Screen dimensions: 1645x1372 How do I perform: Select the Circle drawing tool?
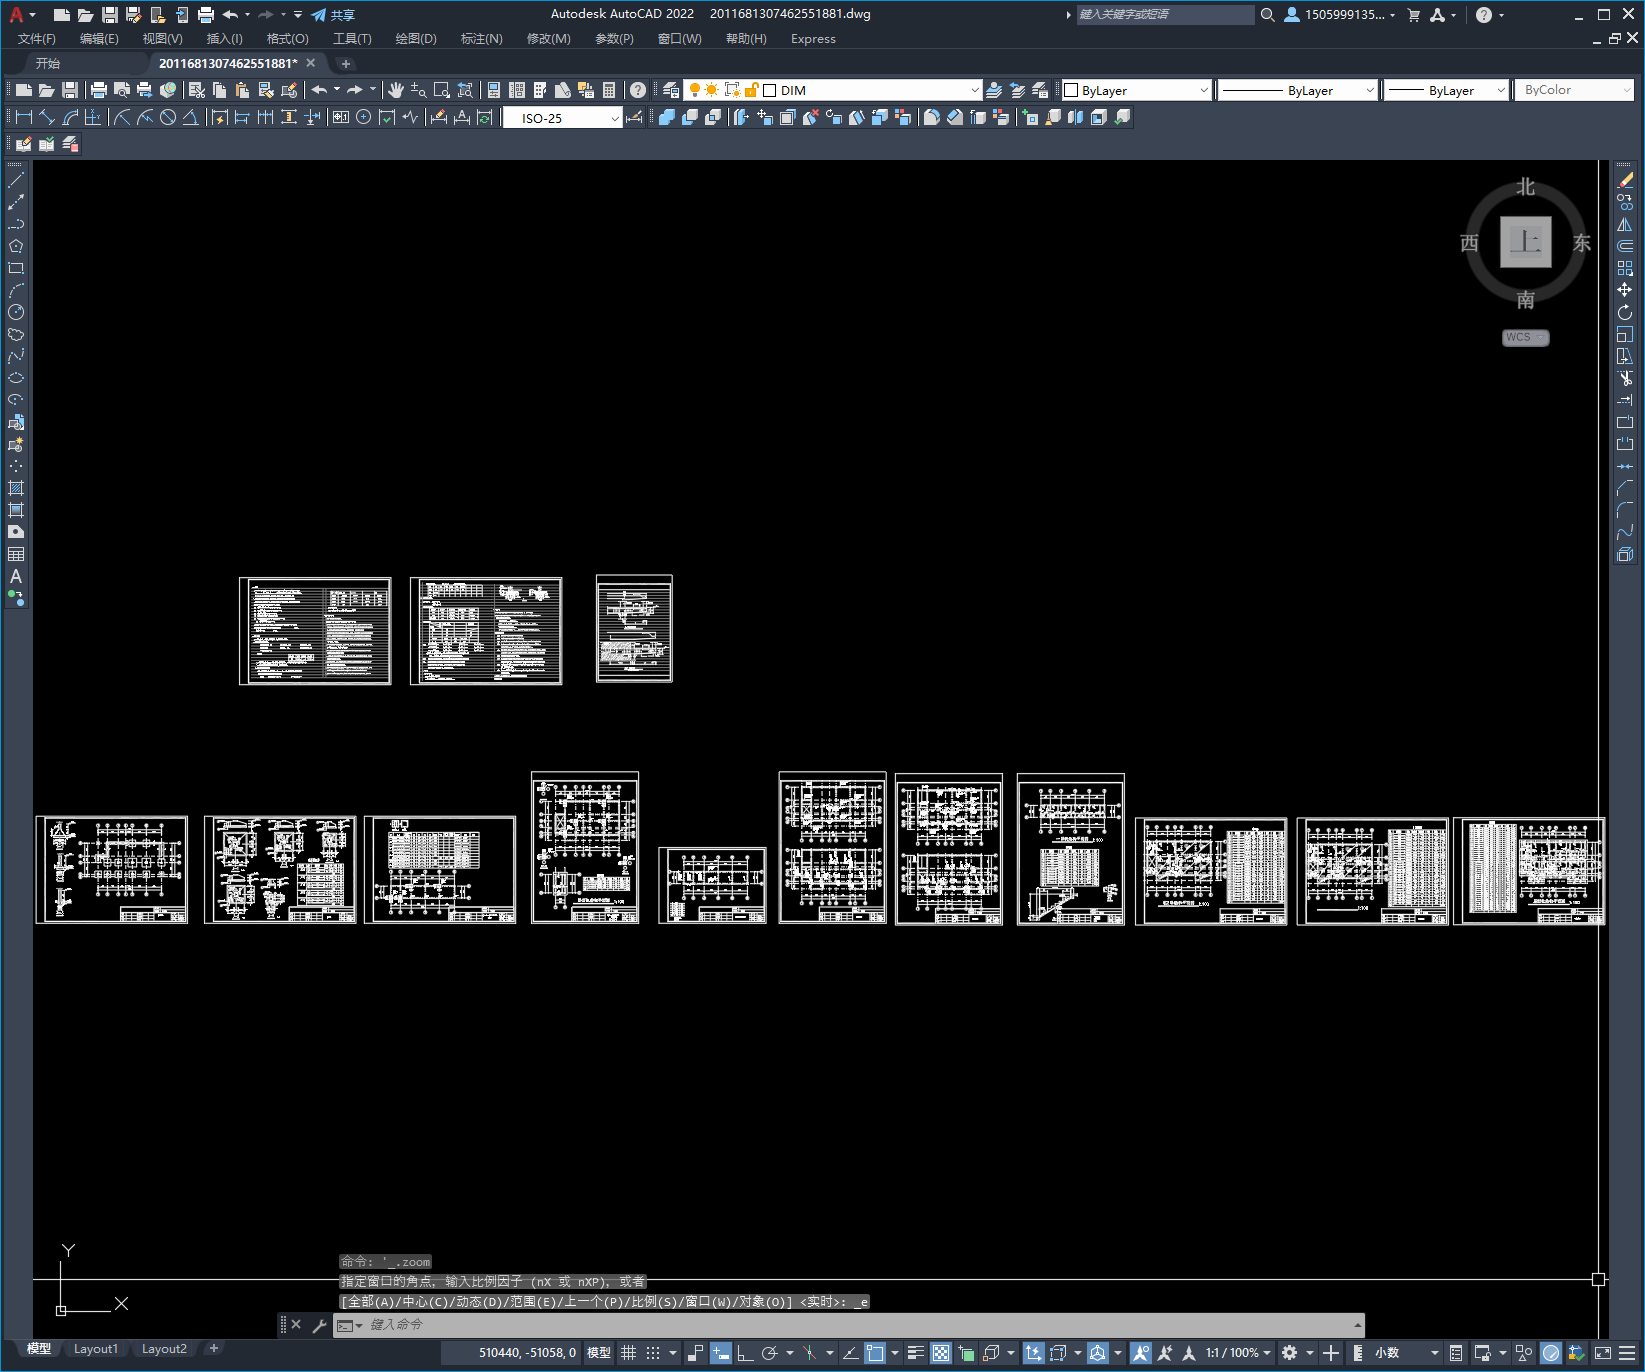point(16,312)
